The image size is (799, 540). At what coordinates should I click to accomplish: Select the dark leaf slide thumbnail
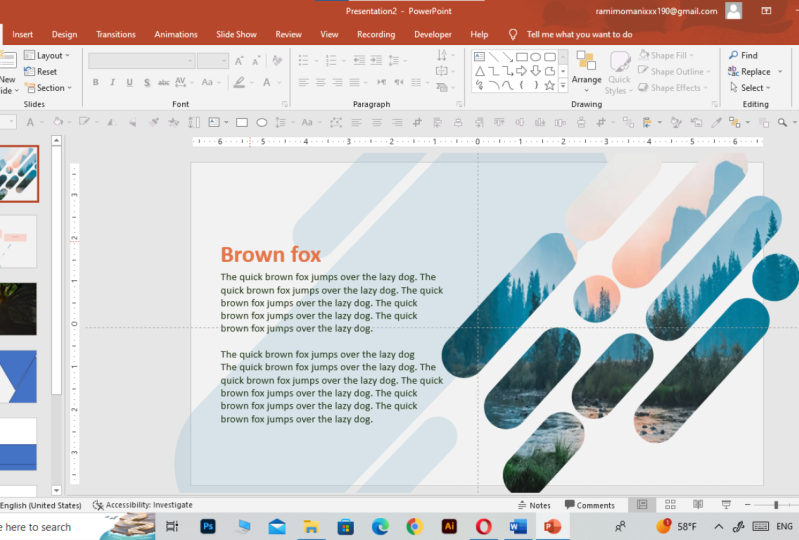click(x=18, y=309)
